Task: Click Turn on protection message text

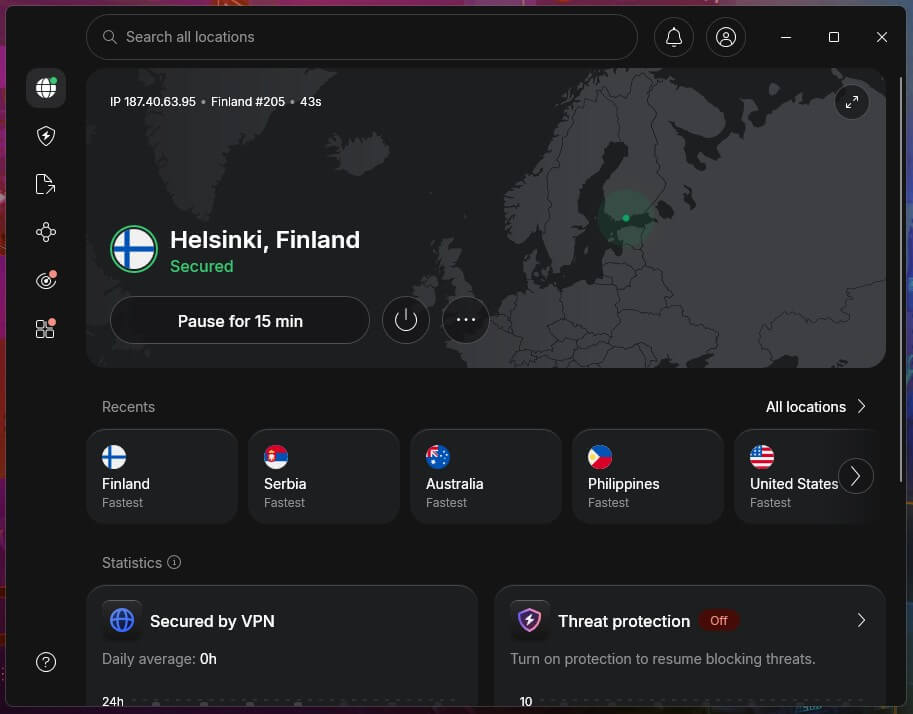Action: pos(663,659)
